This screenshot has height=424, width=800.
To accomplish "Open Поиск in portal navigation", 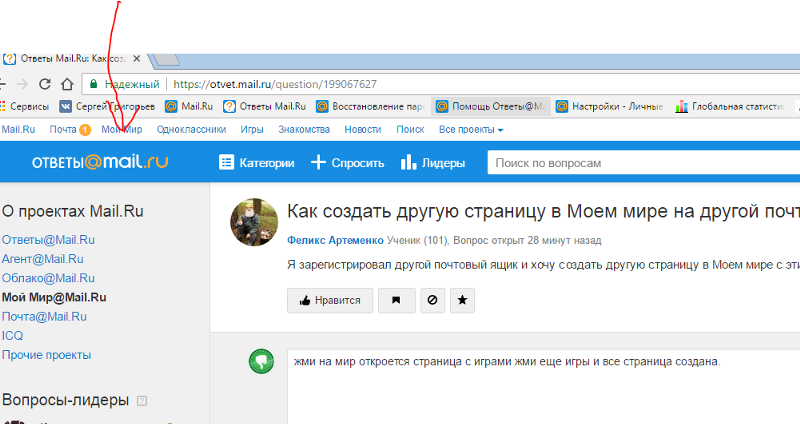I will coord(410,130).
